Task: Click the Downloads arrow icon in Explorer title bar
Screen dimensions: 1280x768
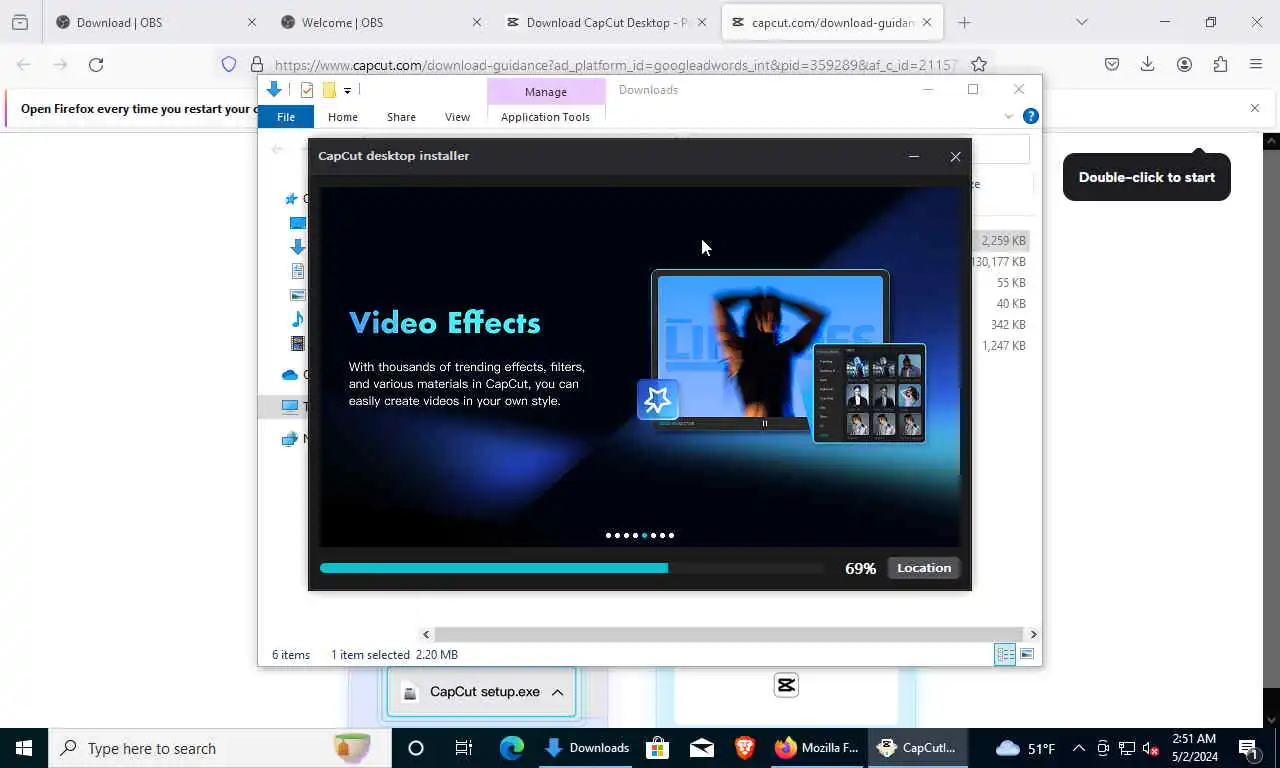Action: [x=274, y=89]
